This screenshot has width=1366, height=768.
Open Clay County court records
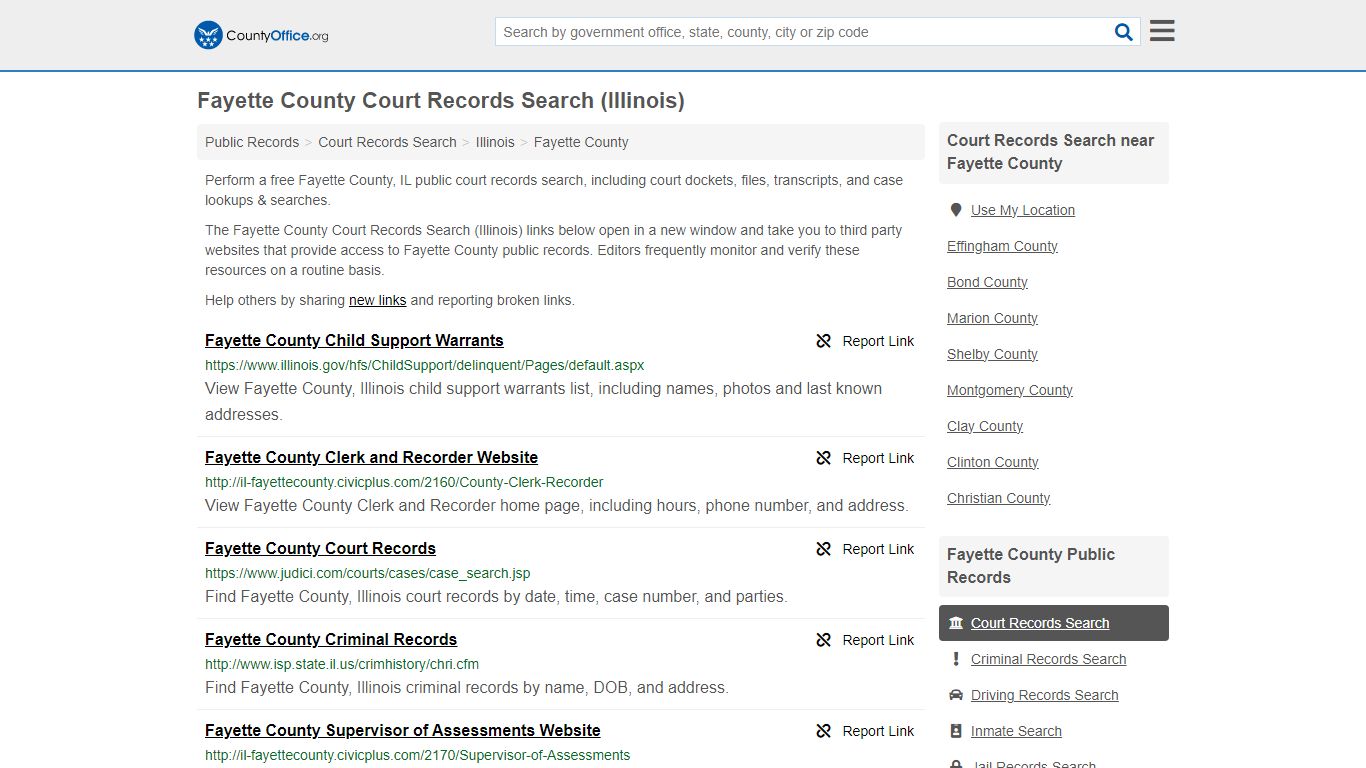[x=985, y=426]
